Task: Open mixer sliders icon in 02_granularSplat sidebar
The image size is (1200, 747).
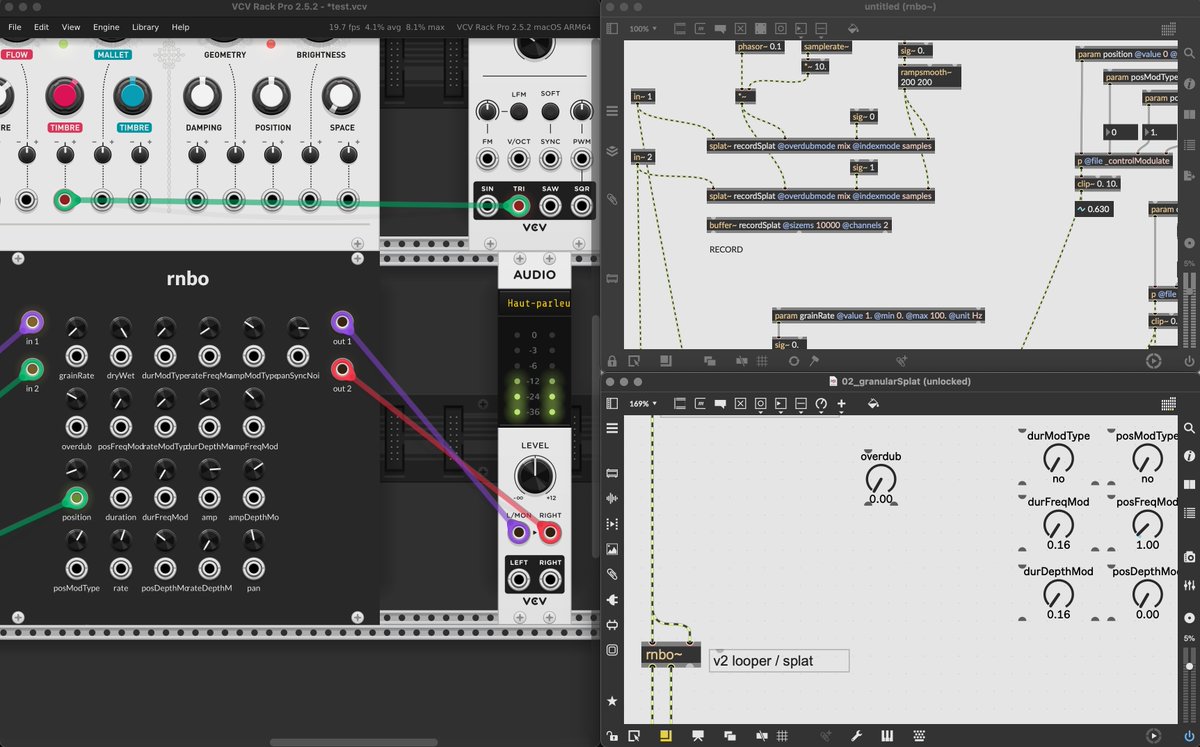Action: point(1188,585)
